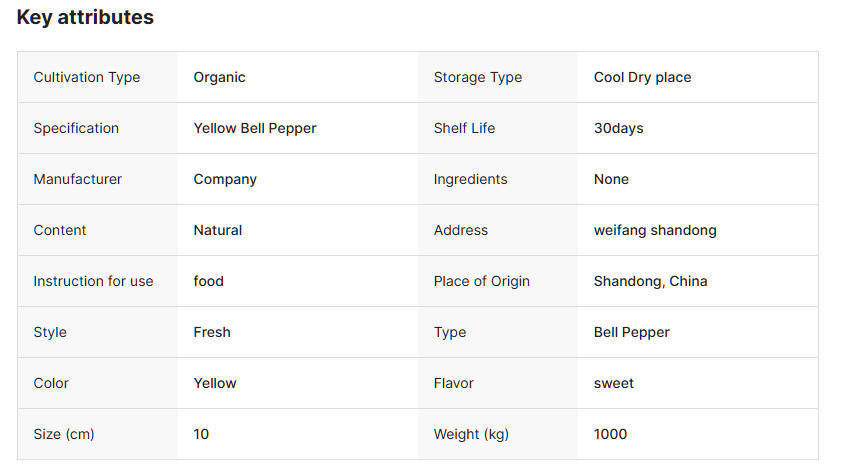
Task: Select the 1000 weight value
Action: pyautogui.click(x=610, y=434)
